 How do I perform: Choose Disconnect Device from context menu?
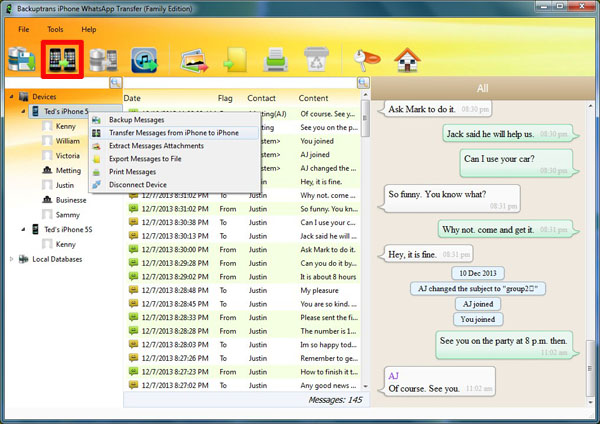(174, 184)
